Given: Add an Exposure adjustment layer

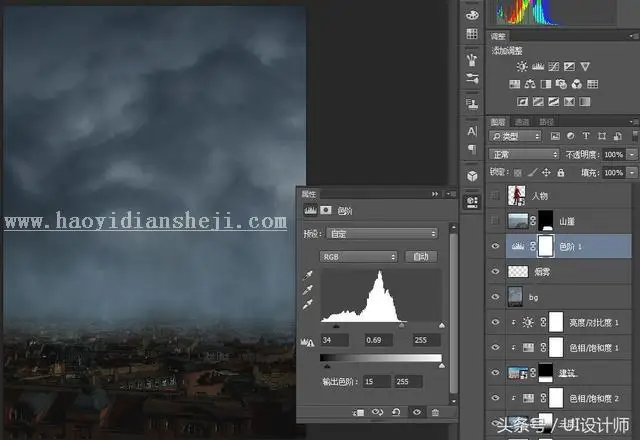Looking at the screenshot, I should click(569, 67).
